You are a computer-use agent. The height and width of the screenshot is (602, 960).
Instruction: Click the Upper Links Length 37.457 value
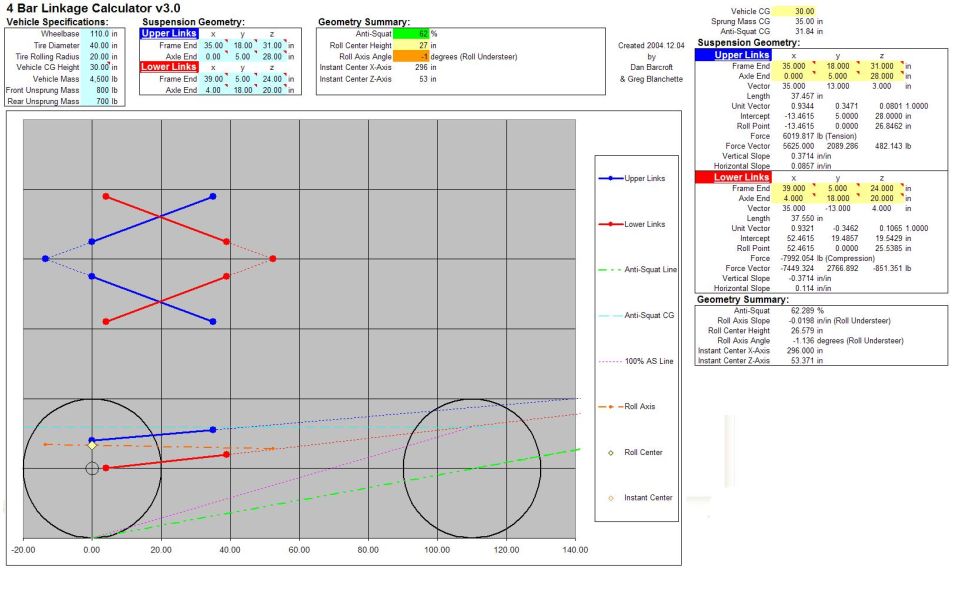(x=802, y=96)
